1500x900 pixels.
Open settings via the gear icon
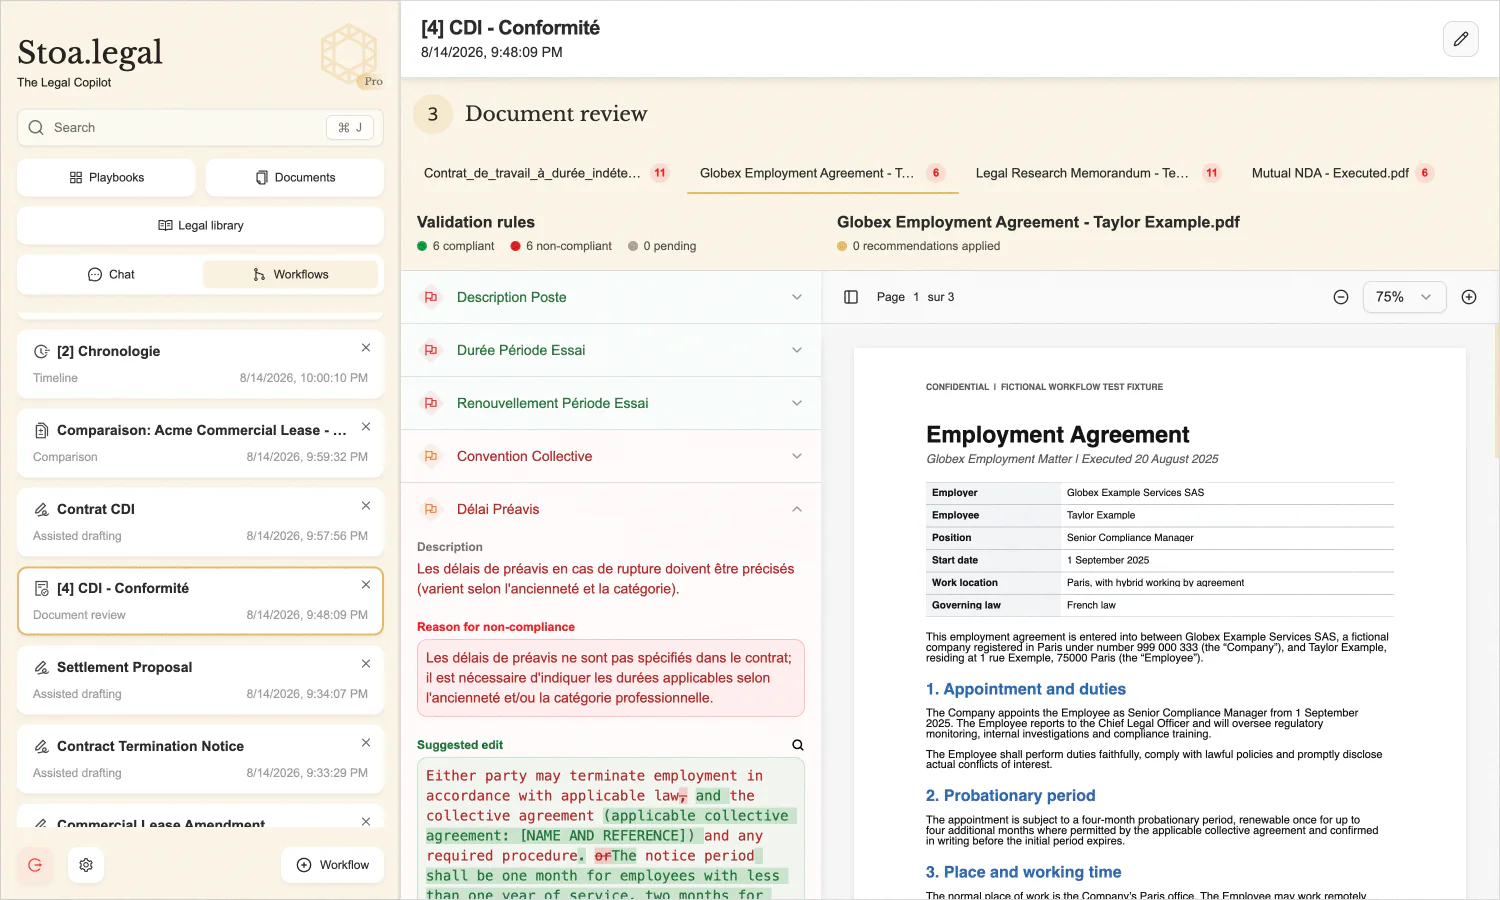click(x=86, y=865)
